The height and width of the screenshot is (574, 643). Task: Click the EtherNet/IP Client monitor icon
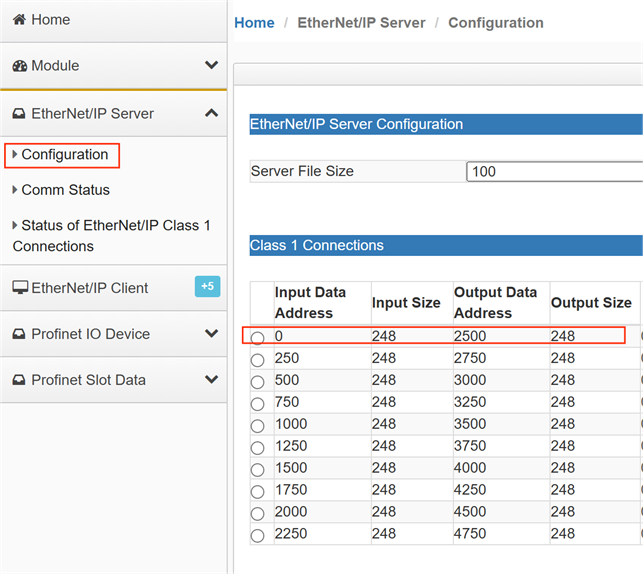[20, 288]
